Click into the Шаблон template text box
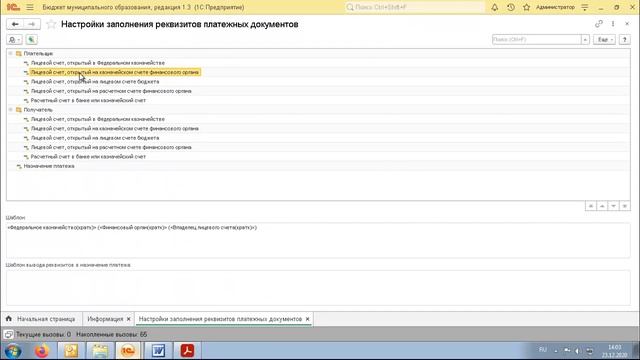The image size is (640, 360). tap(318, 240)
